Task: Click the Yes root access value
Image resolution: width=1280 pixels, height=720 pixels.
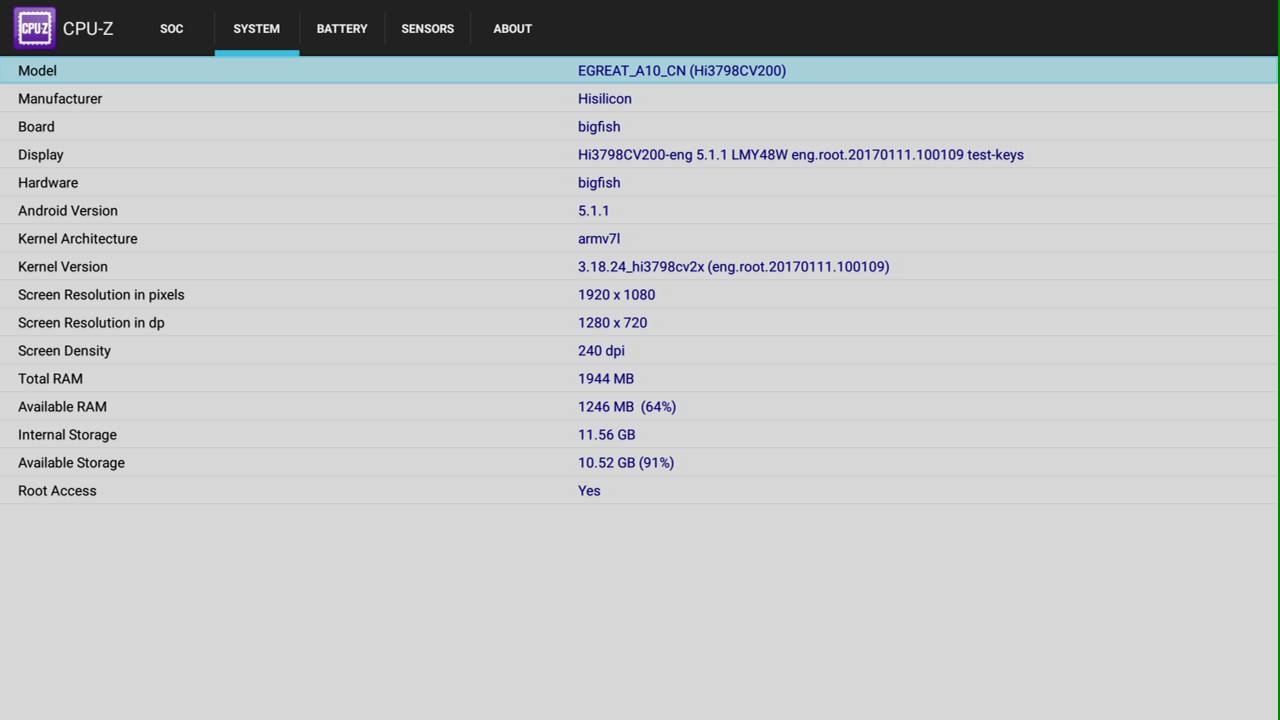Action: click(x=589, y=491)
